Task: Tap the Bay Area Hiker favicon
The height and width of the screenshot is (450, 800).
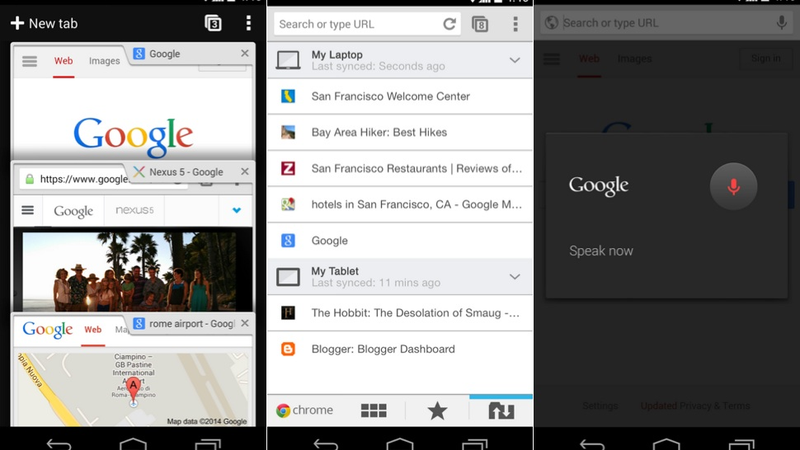Action: click(288, 132)
